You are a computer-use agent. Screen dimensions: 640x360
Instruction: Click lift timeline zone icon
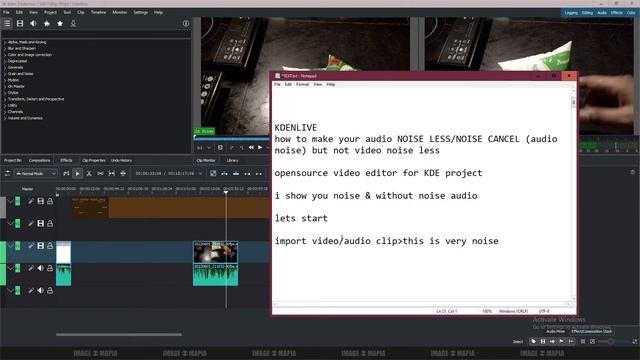(x=259, y=173)
